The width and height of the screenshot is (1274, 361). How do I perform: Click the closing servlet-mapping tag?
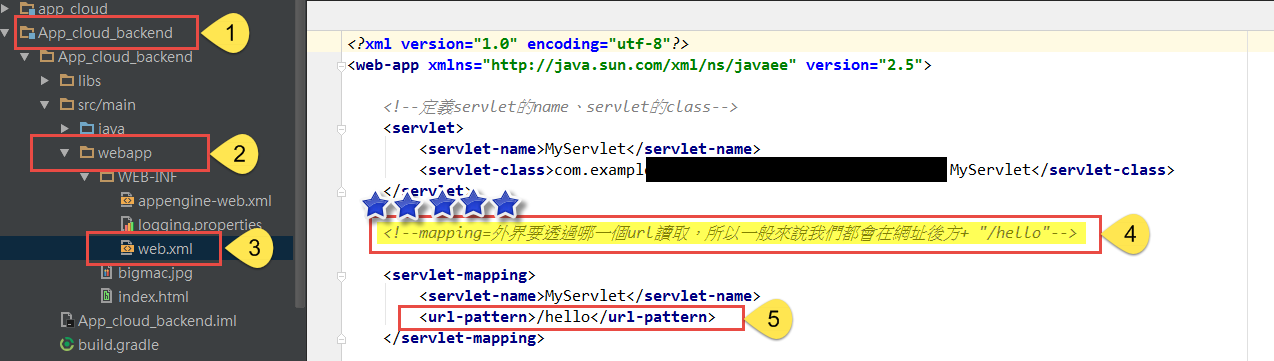(x=463, y=339)
